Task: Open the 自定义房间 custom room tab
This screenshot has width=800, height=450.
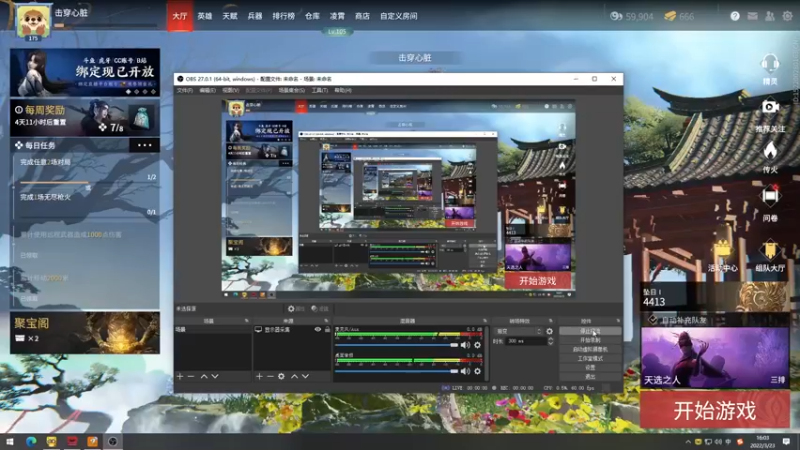Action: [x=398, y=16]
